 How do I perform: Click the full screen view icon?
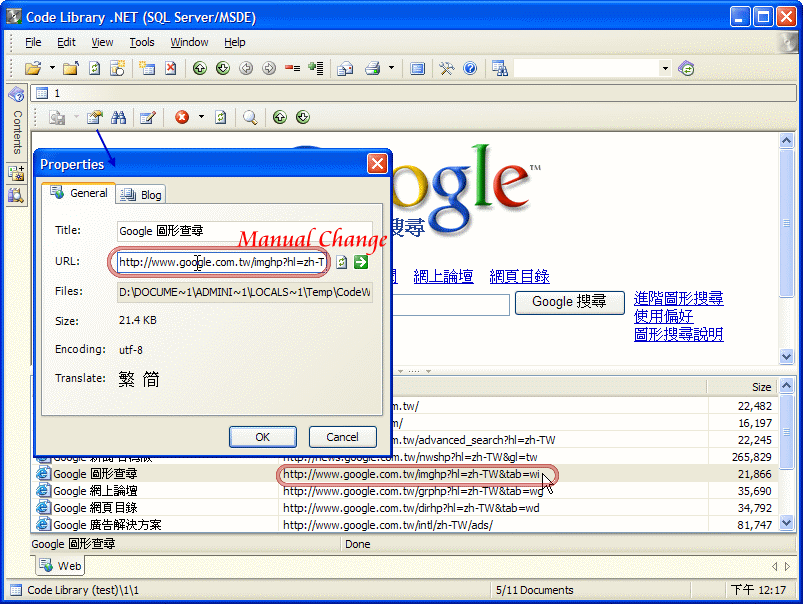(417, 68)
